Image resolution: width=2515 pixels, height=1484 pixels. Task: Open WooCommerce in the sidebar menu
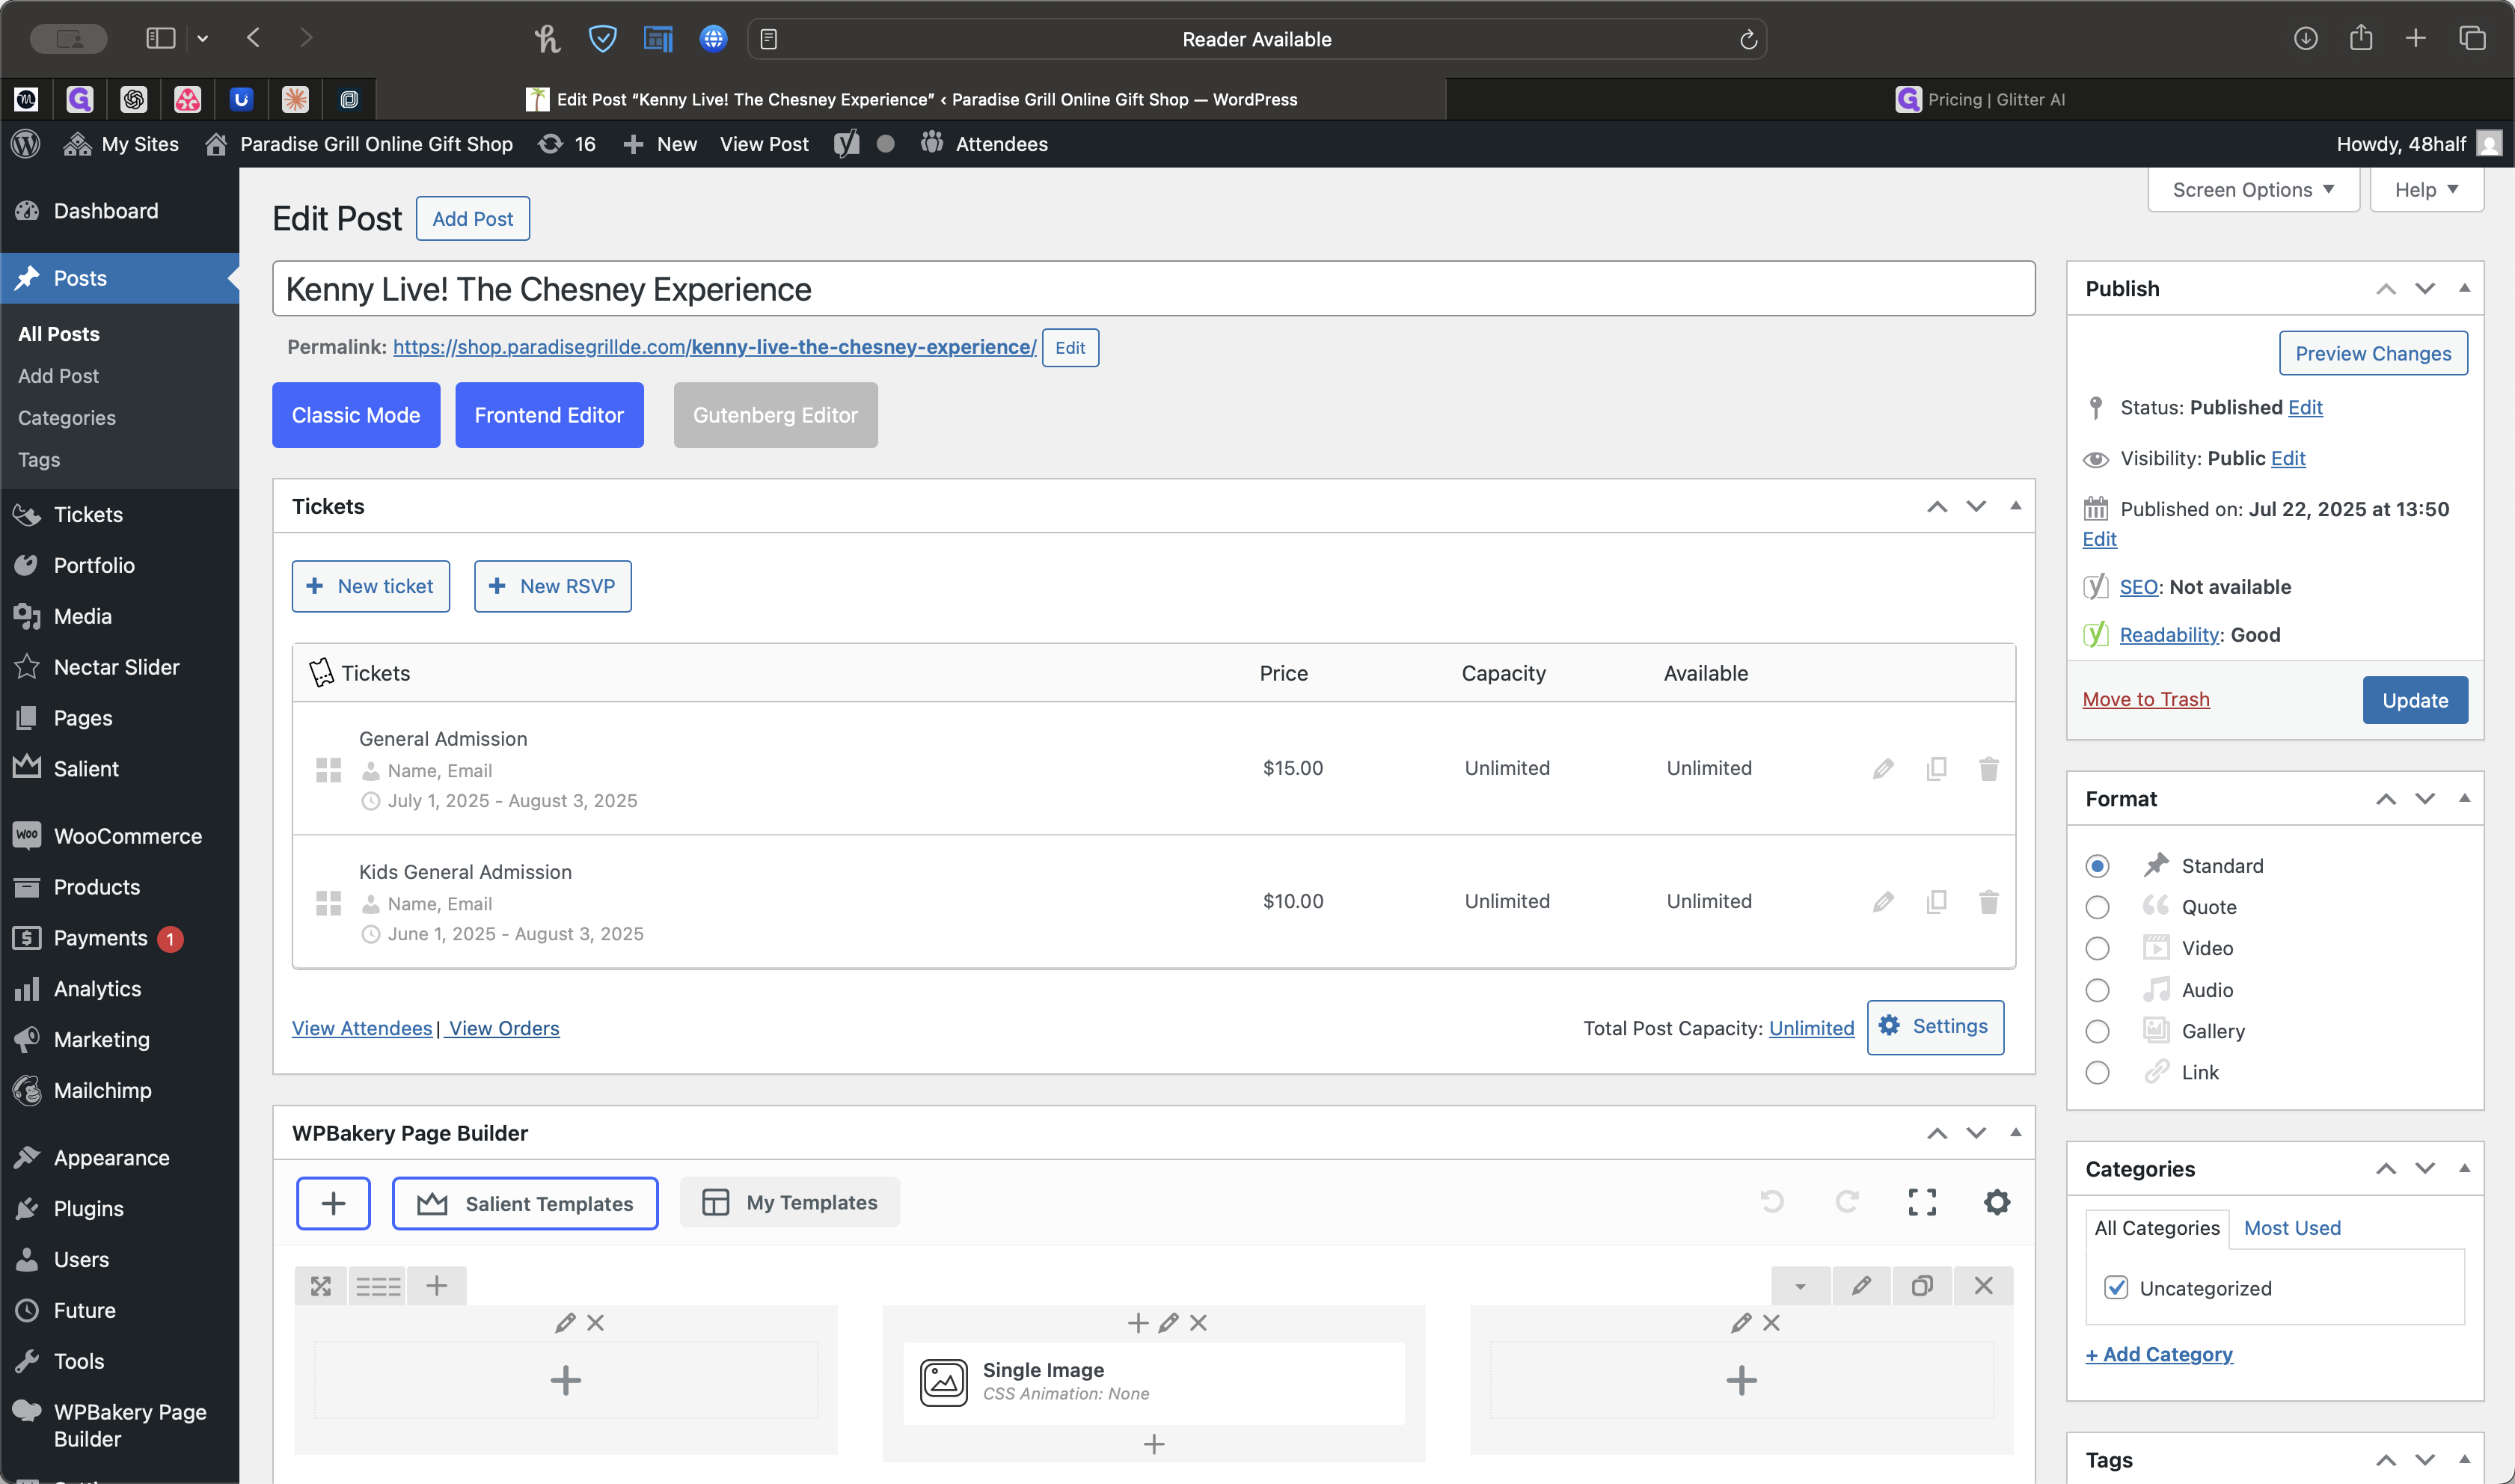pyautogui.click(x=127, y=836)
